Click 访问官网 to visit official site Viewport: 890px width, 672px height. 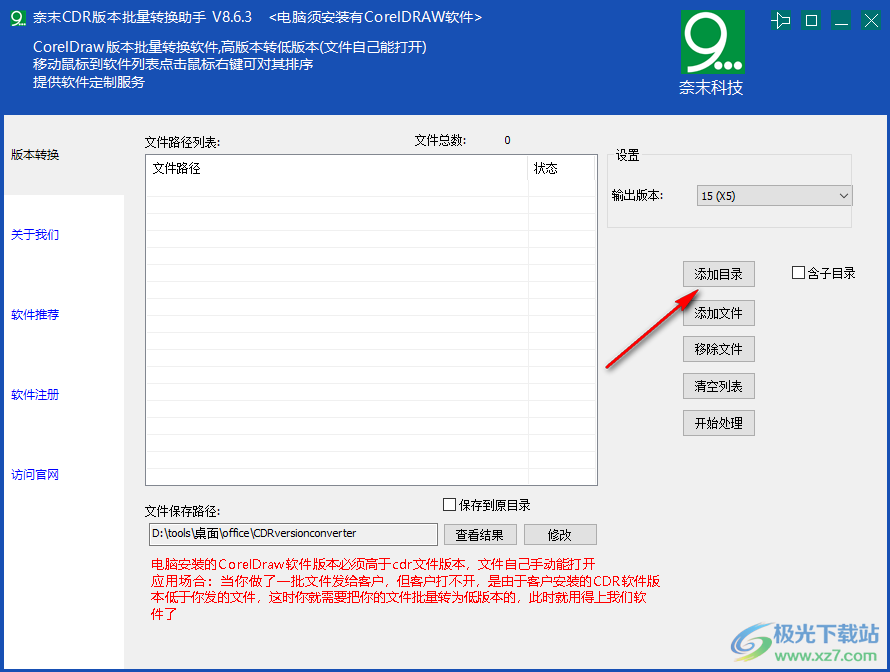(35, 474)
